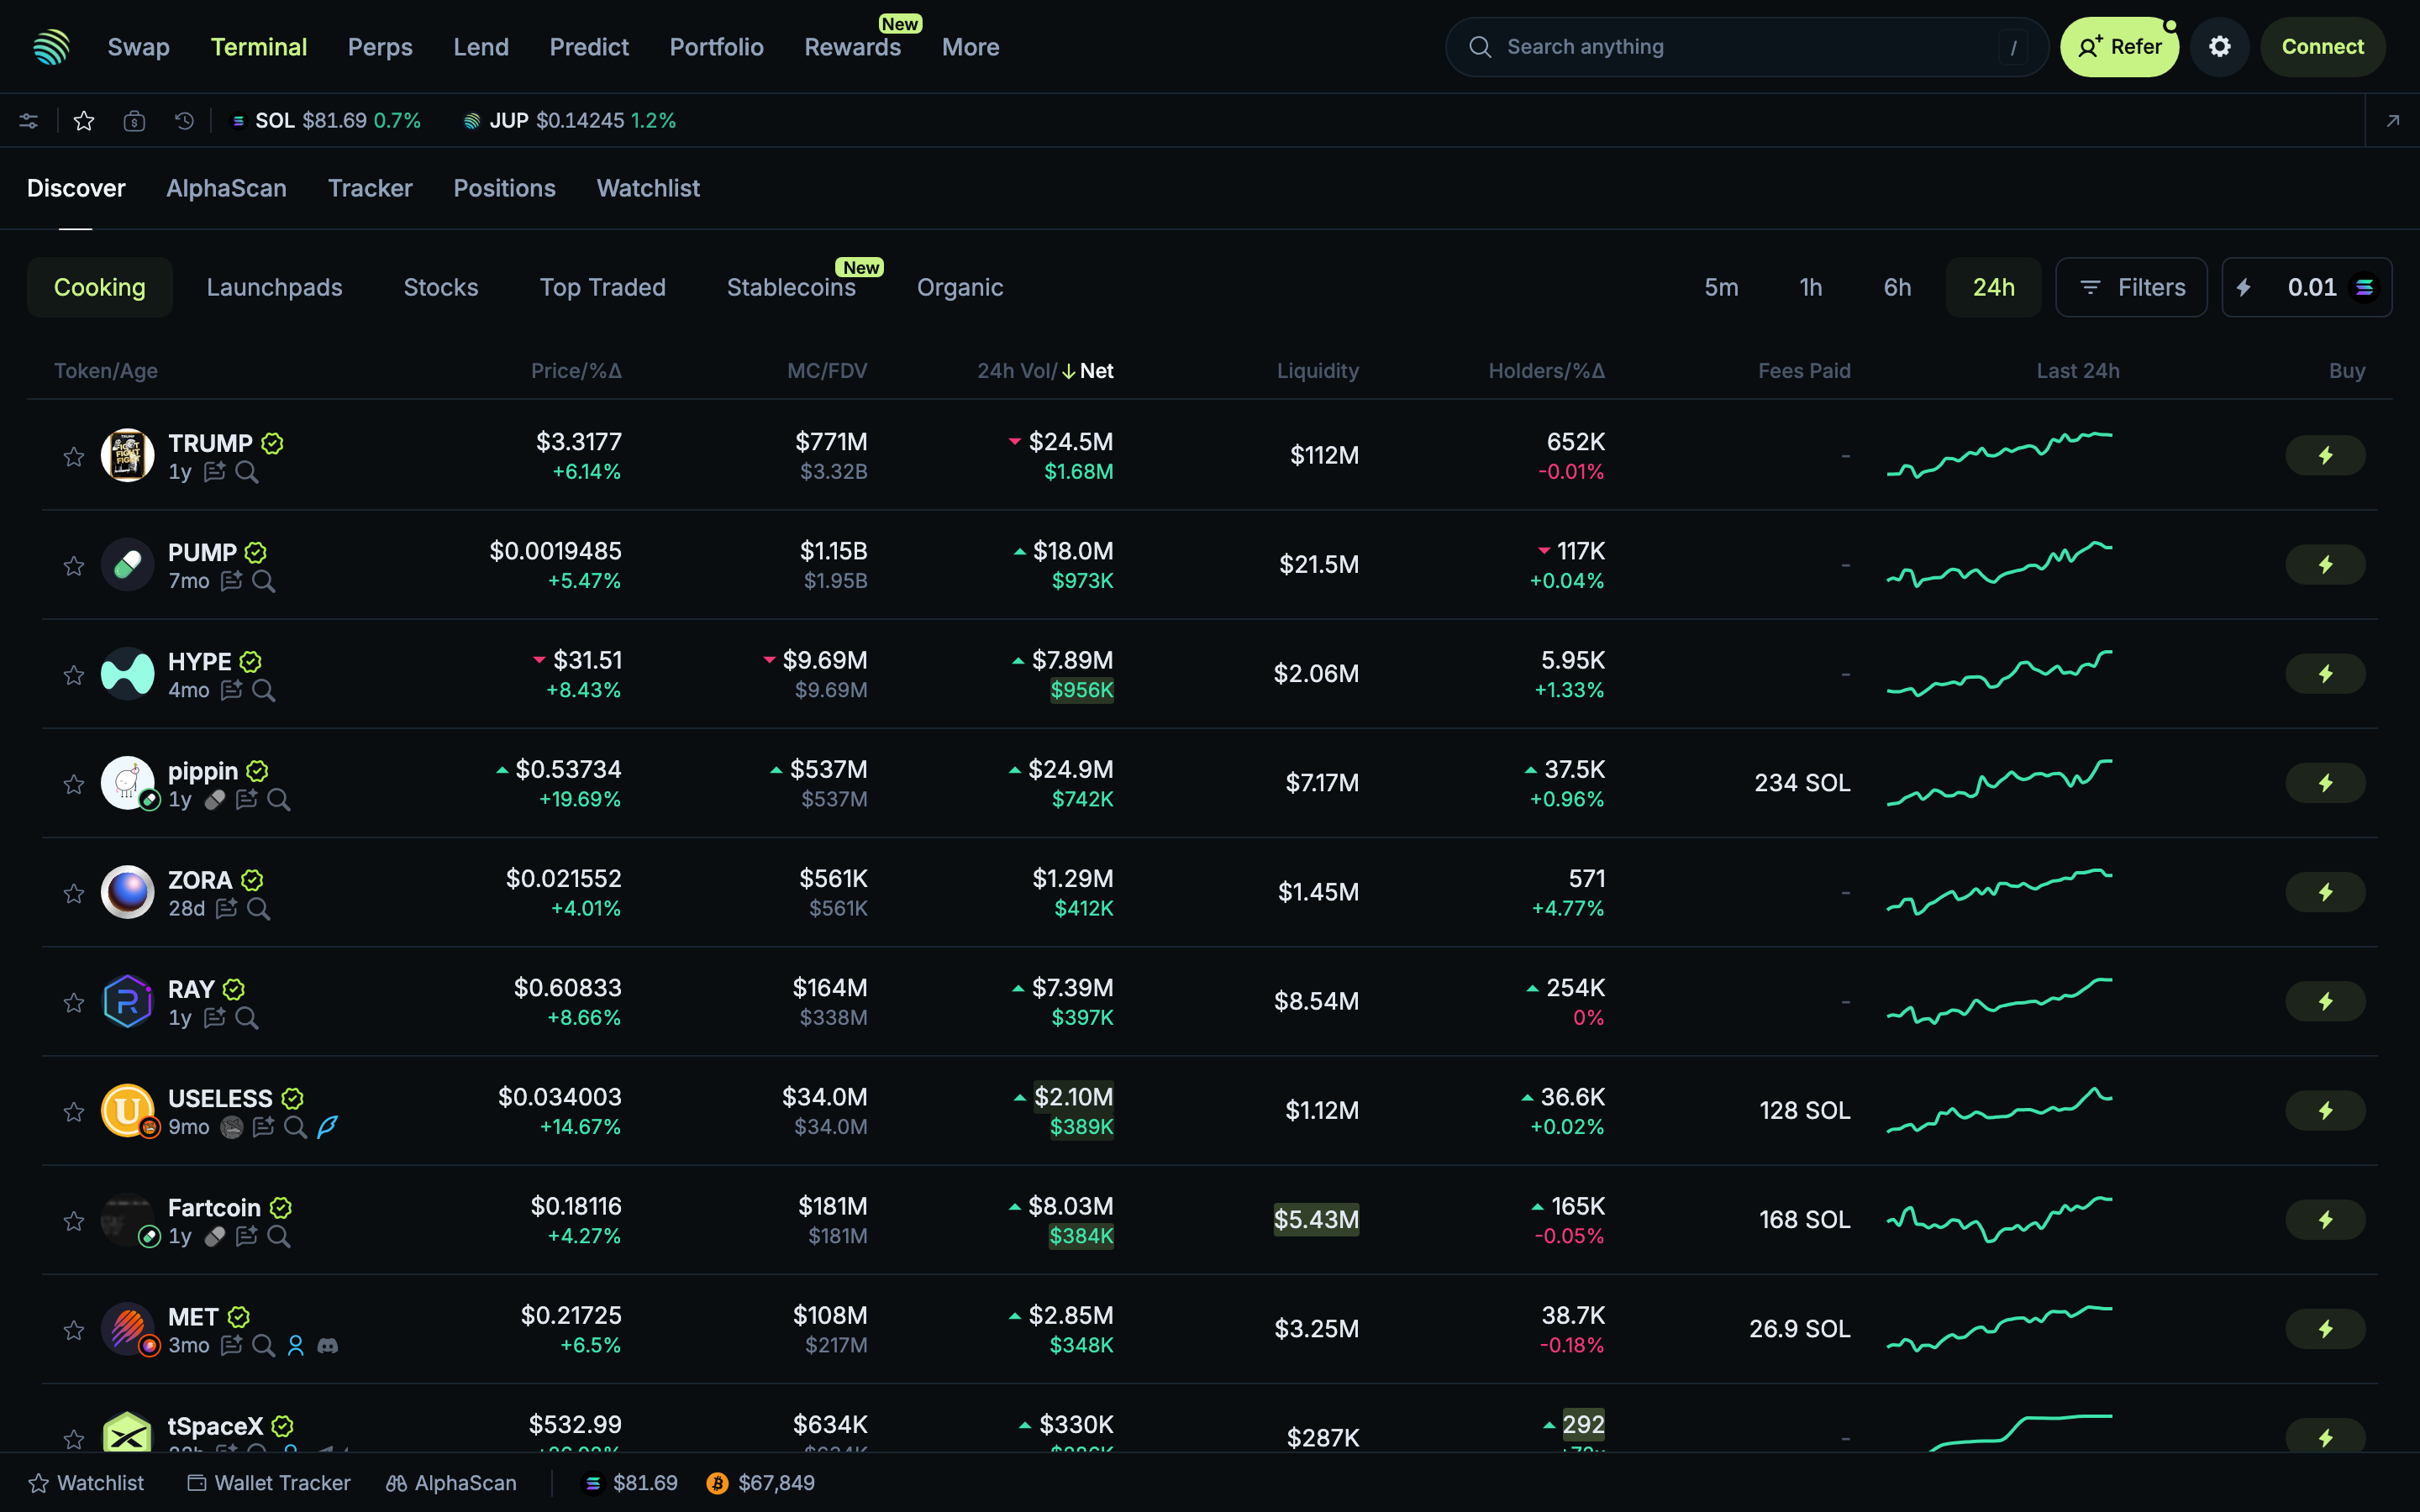The width and height of the screenshot is (2420, 1512).
Task: Open search for the ZORA token row
Action: [259, 908]
